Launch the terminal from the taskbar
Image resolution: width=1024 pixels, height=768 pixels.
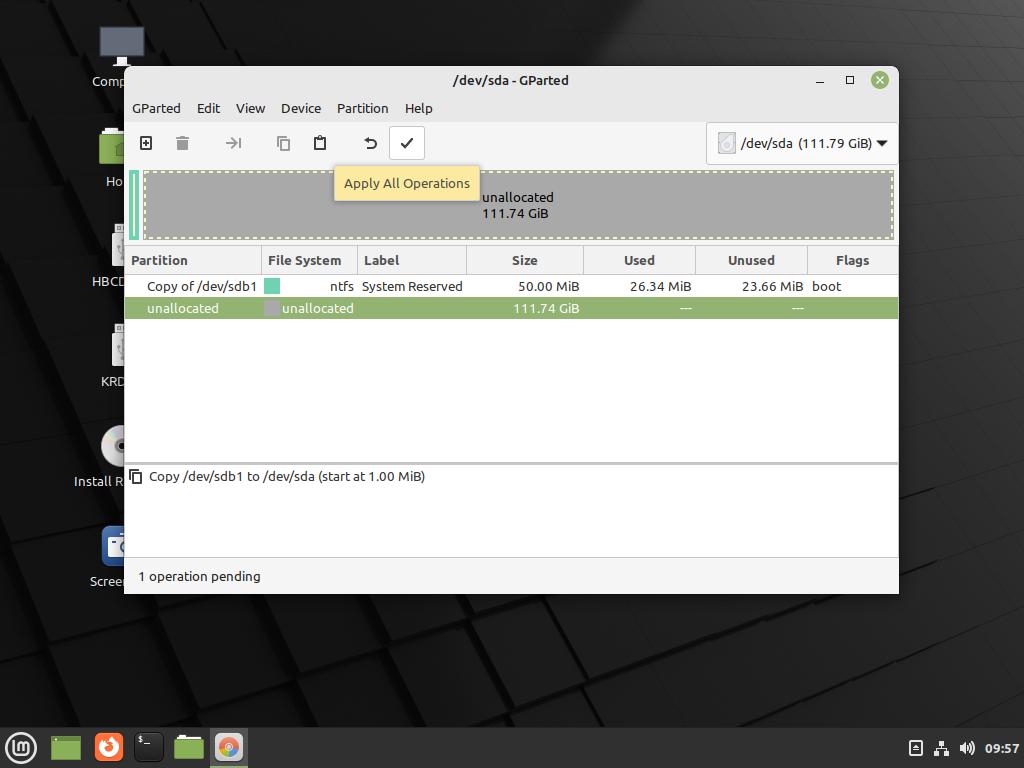148,746
